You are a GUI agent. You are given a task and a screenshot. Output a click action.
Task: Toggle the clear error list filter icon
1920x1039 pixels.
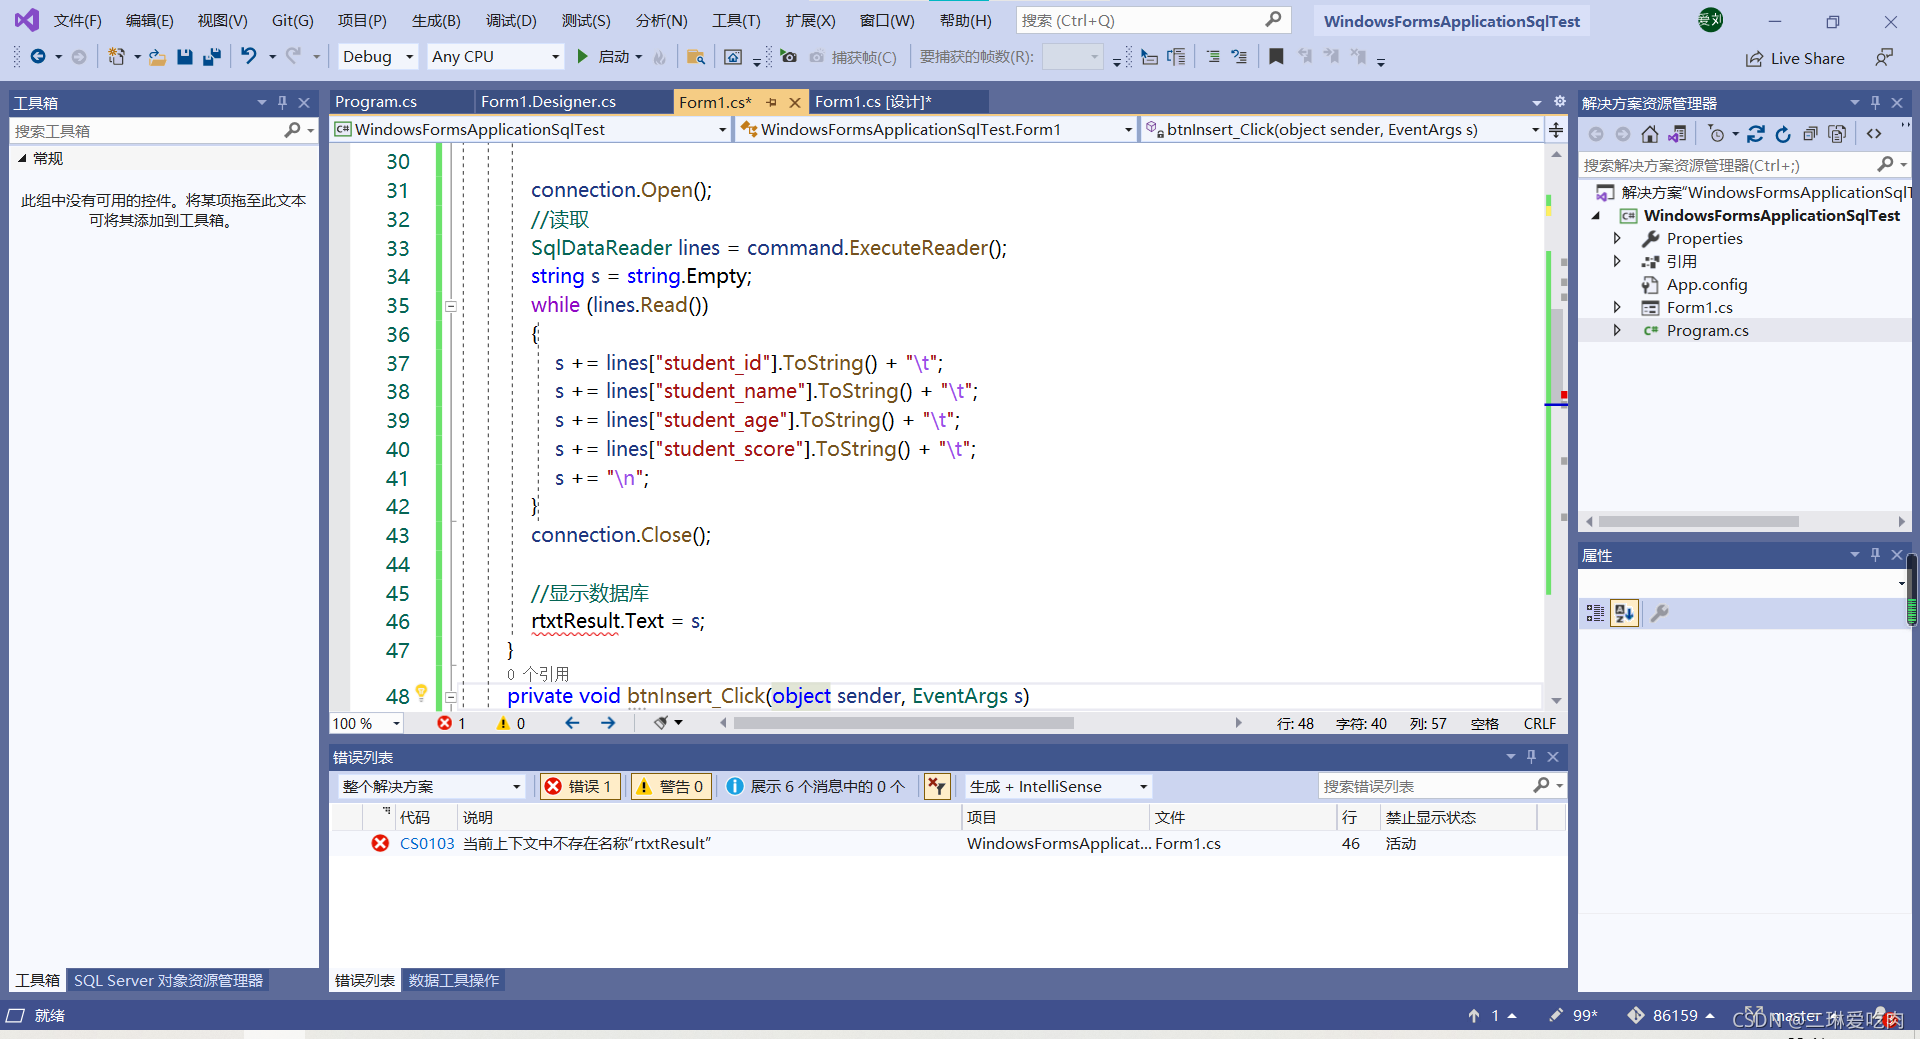[x=936, y=787]
